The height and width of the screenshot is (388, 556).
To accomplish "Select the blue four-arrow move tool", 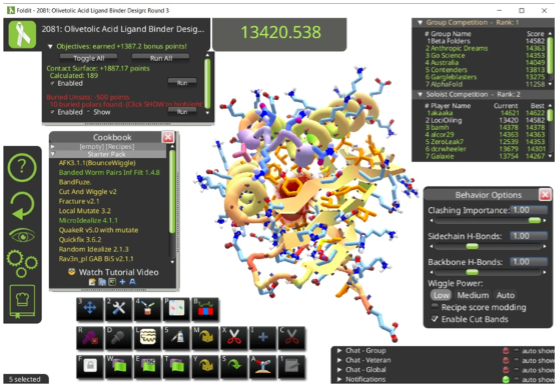I will pyautogui.click(x=90, y=308).
